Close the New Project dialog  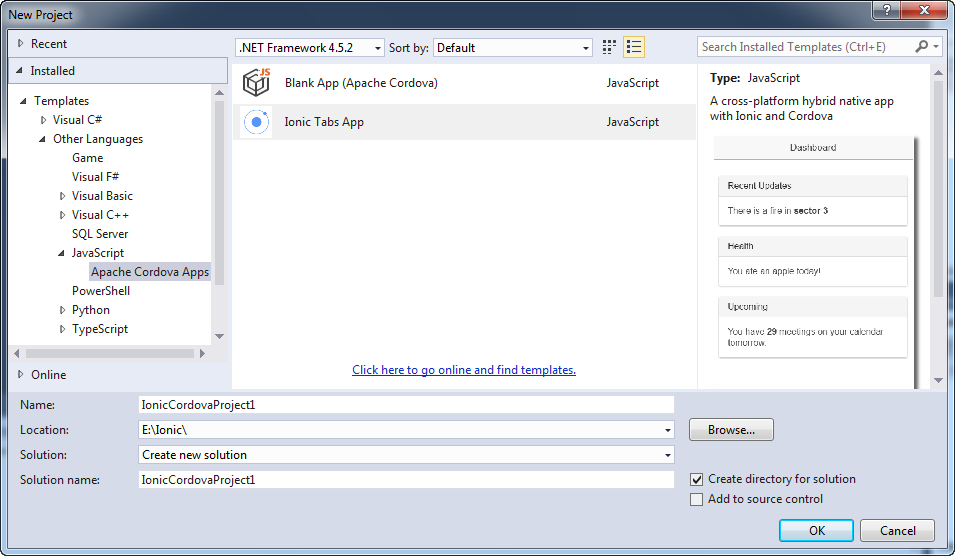(924, 10)
